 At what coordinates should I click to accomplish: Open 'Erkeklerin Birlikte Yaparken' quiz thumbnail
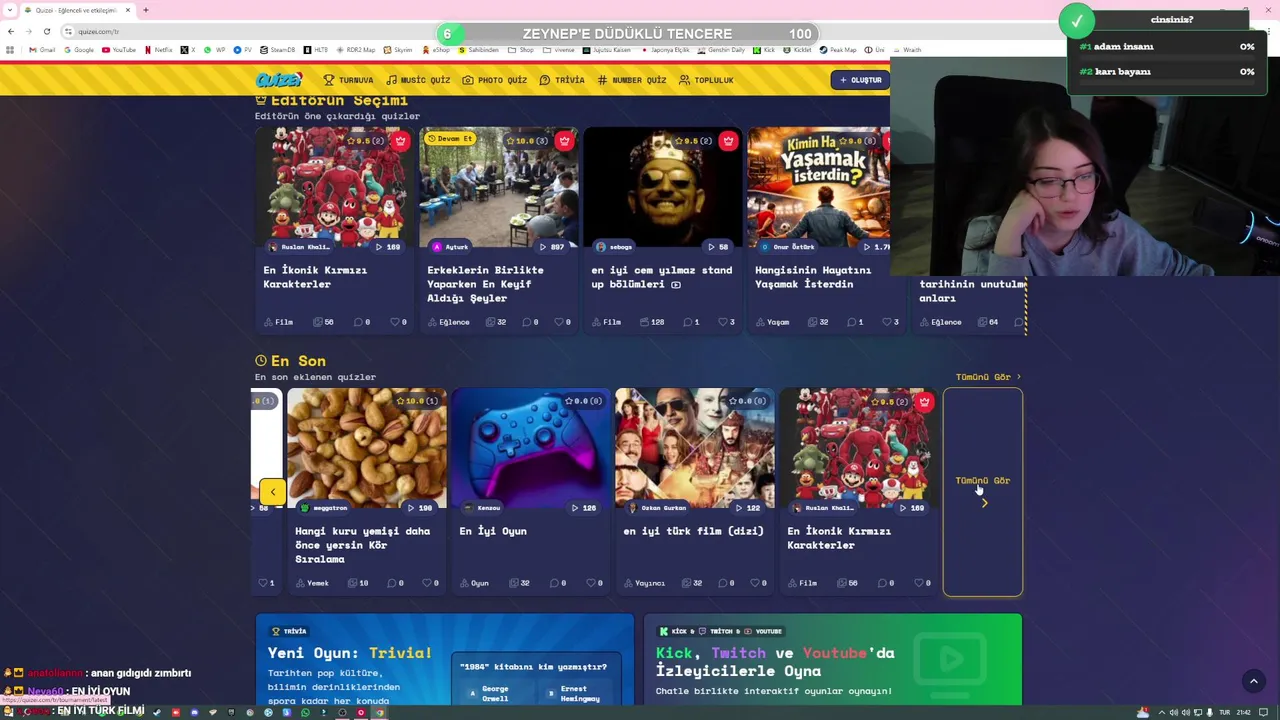[x=499, y=187]
